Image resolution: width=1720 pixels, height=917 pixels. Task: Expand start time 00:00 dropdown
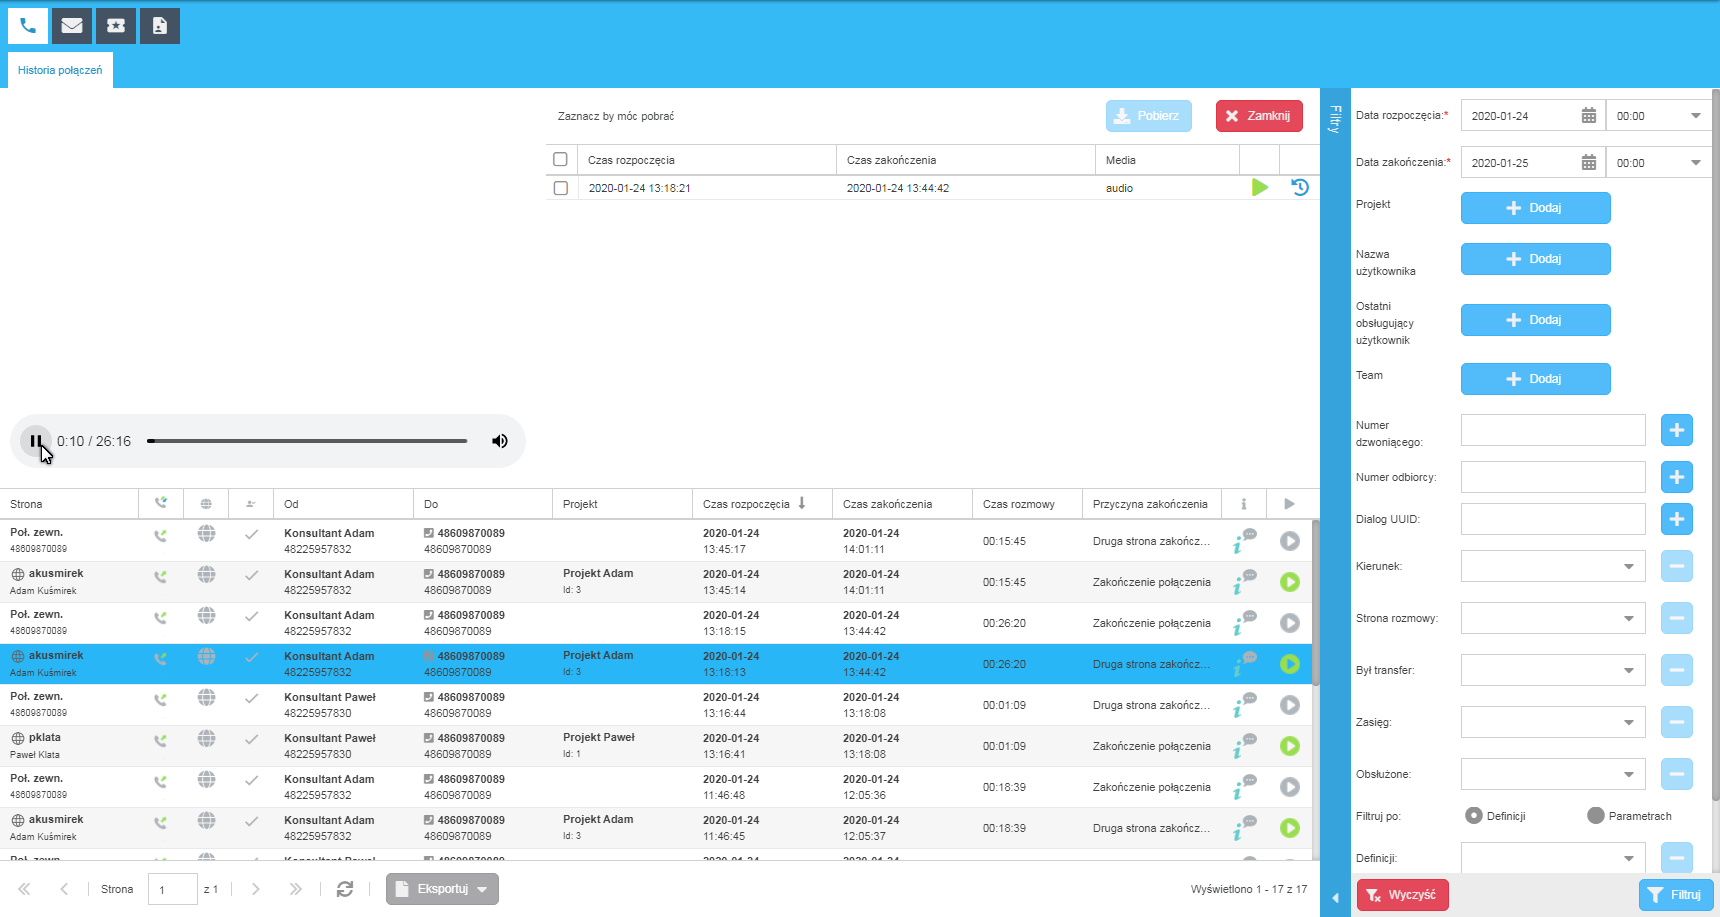1696,116
